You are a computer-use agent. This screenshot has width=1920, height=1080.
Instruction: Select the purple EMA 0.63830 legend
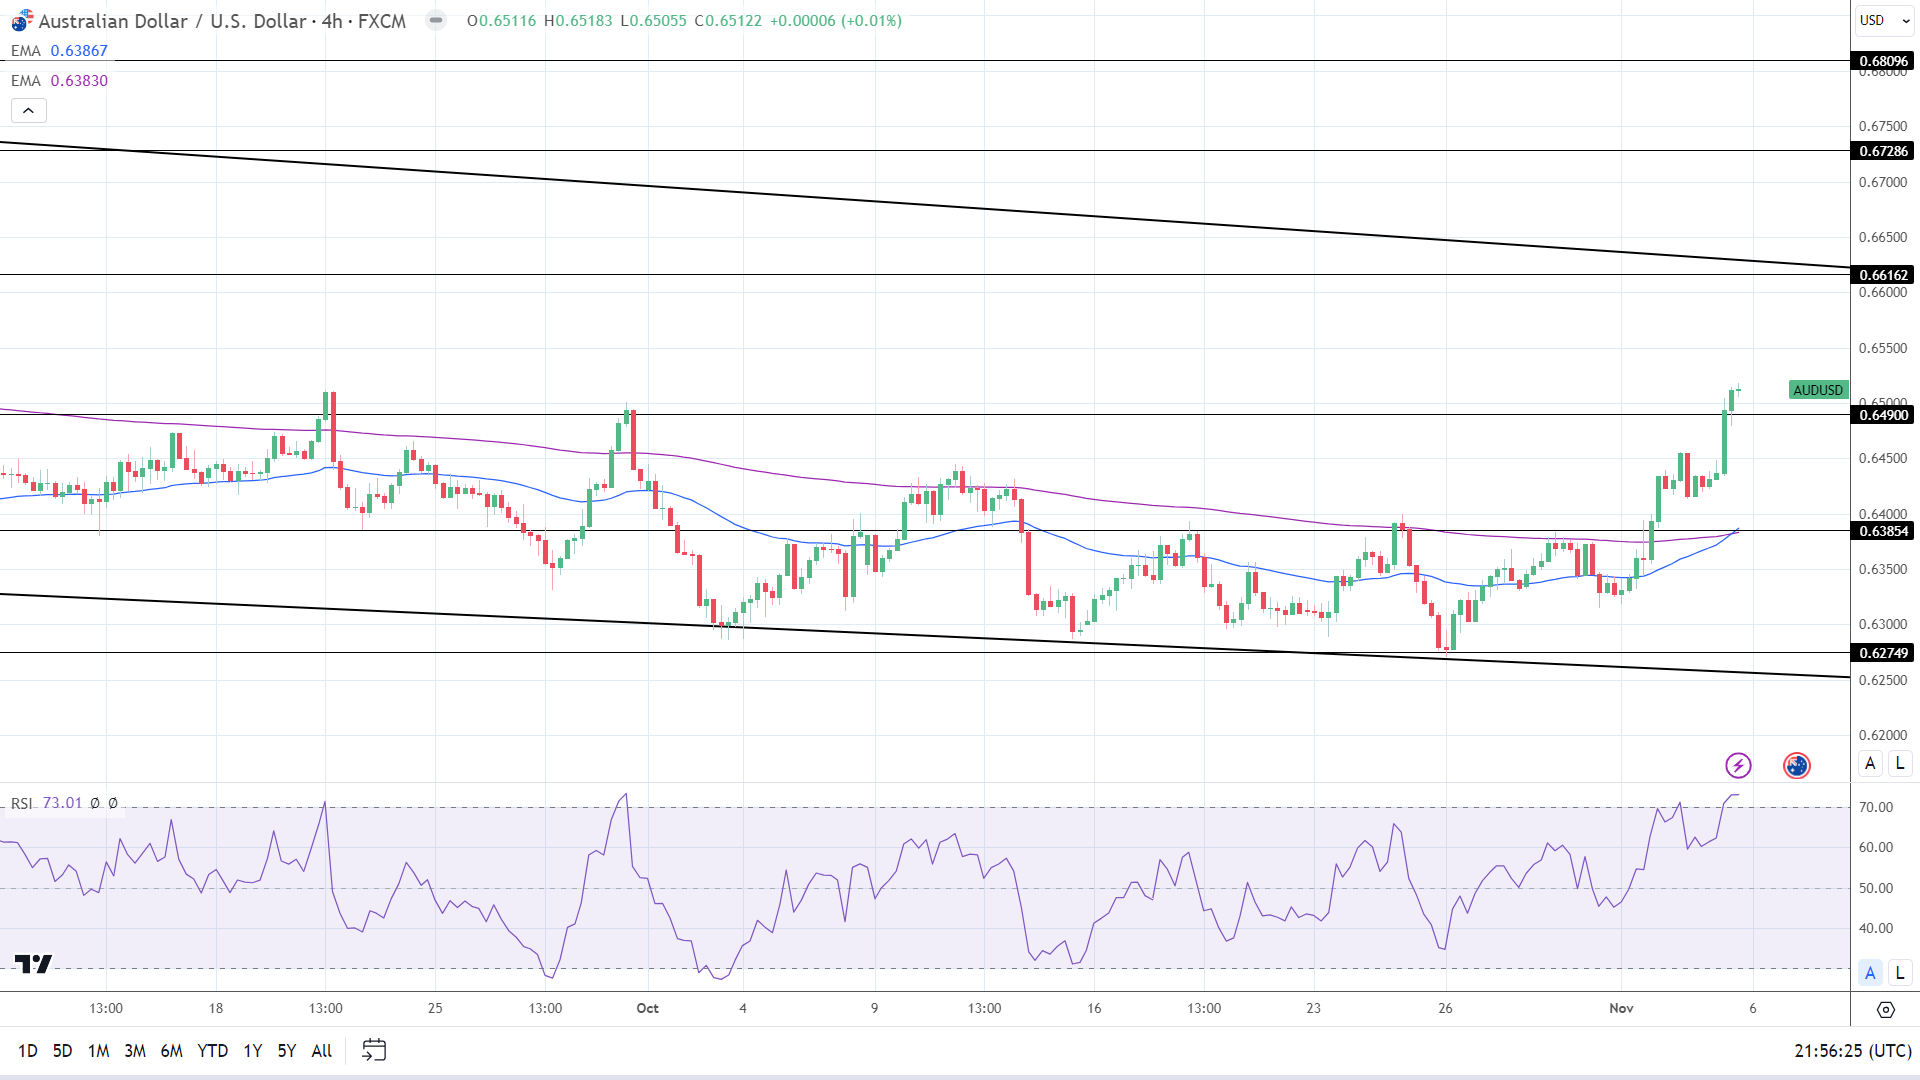(59, 81)
